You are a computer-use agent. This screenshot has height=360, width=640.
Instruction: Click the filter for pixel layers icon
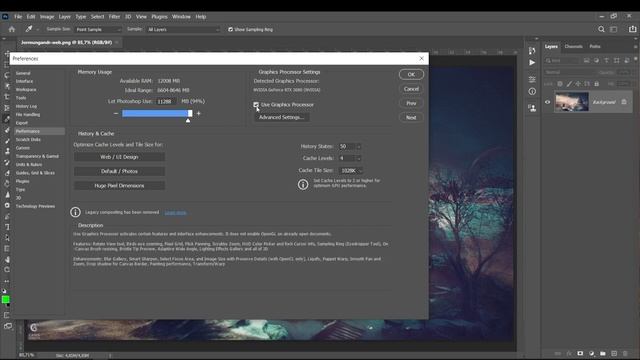pyautogui.click(x=587, y=60)
